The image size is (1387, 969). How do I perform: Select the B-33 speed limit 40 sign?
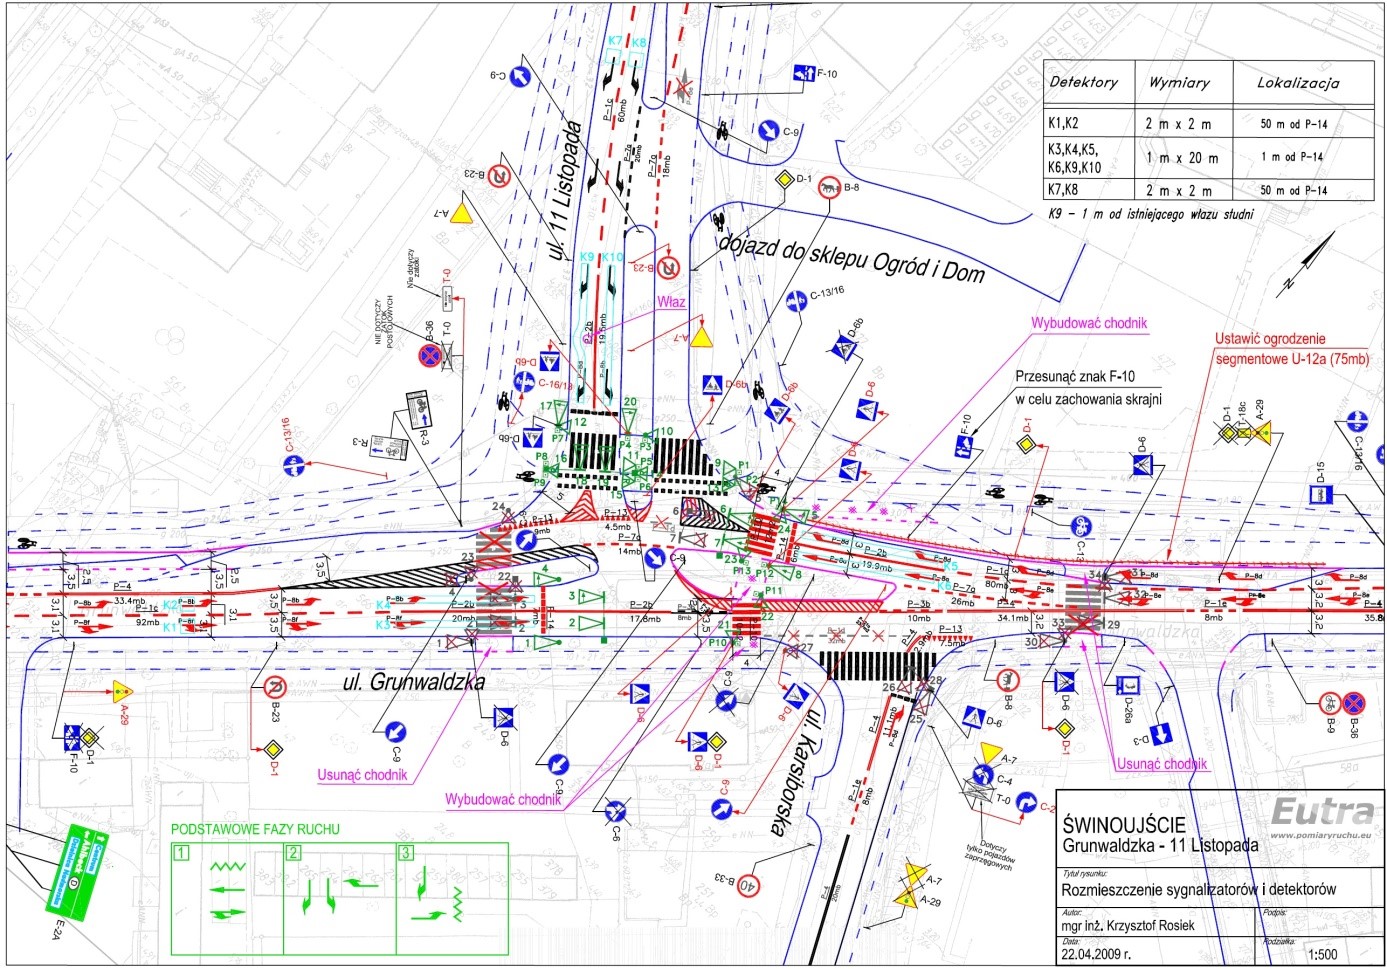click(x=747, y=884)
